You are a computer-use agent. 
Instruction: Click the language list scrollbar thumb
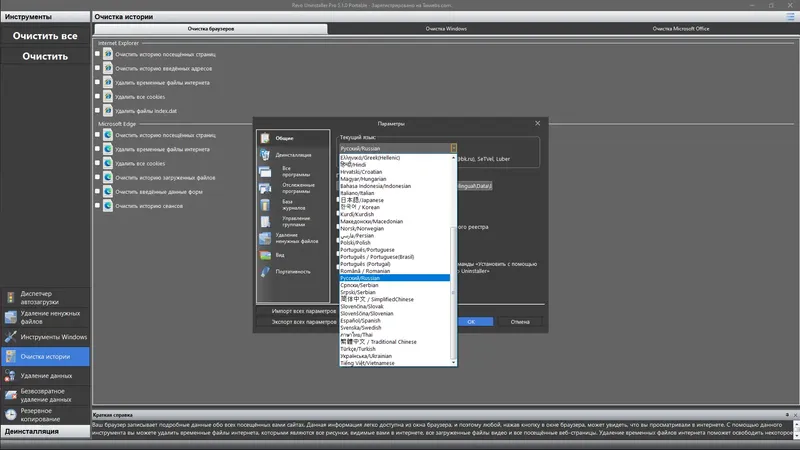pyautogui.click(x=453, y=293)
